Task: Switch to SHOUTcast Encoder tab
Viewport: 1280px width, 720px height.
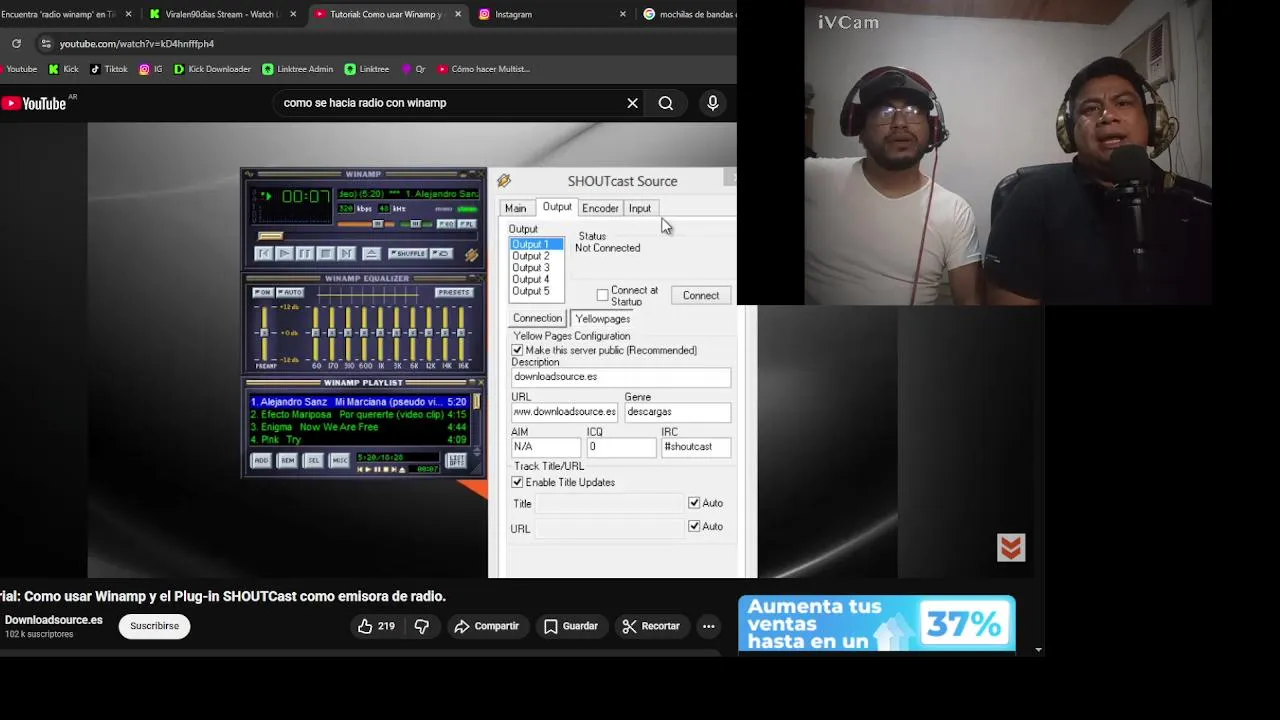Action: click(600, 208)
